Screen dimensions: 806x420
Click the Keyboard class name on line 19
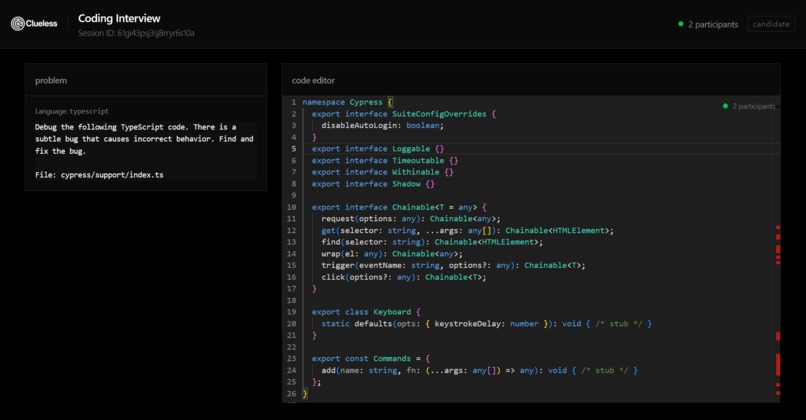pos(392,312)
